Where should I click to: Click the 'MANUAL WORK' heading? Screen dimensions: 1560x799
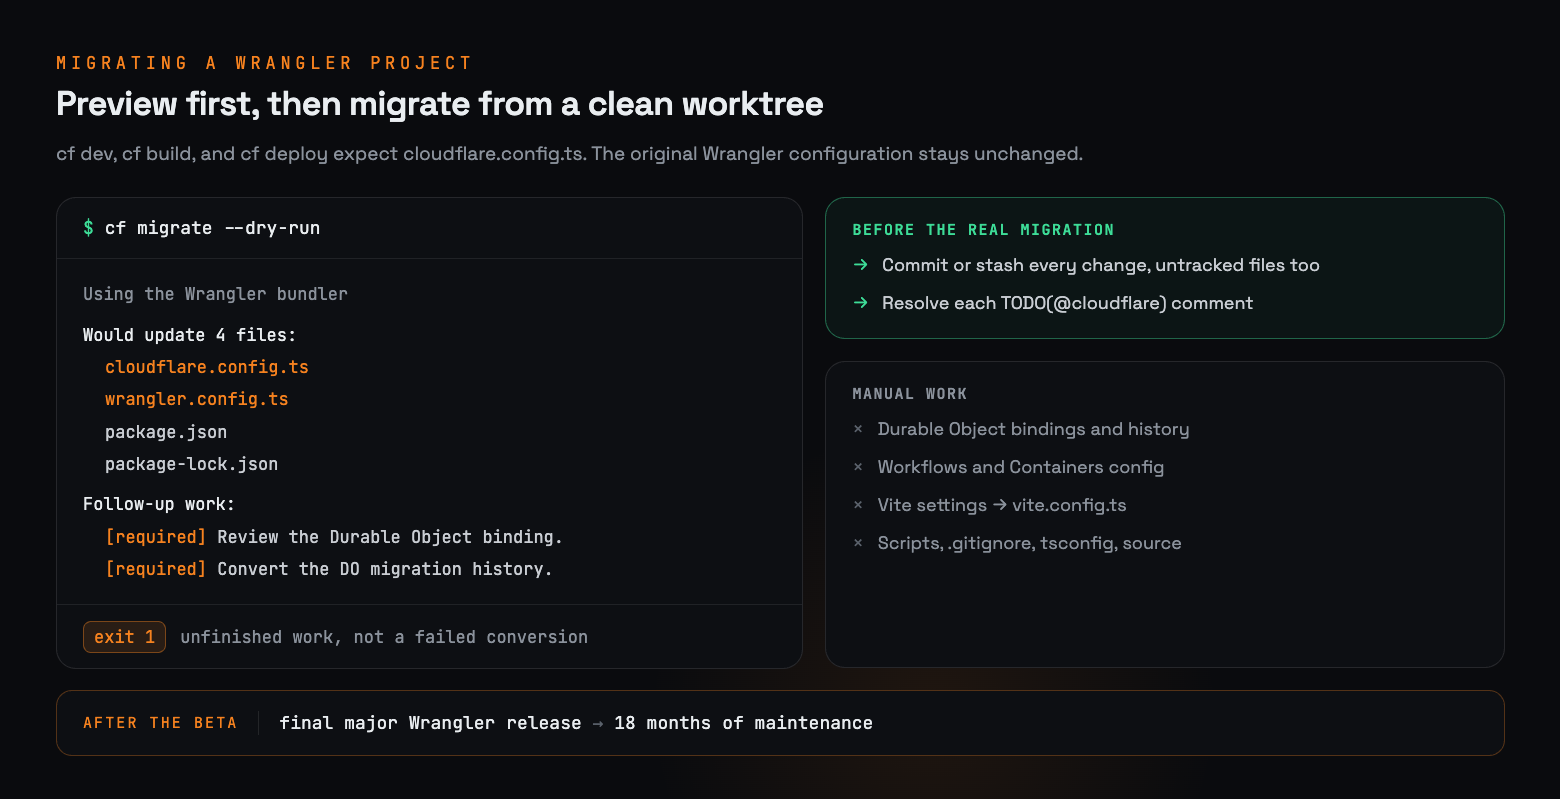point(910,394)
